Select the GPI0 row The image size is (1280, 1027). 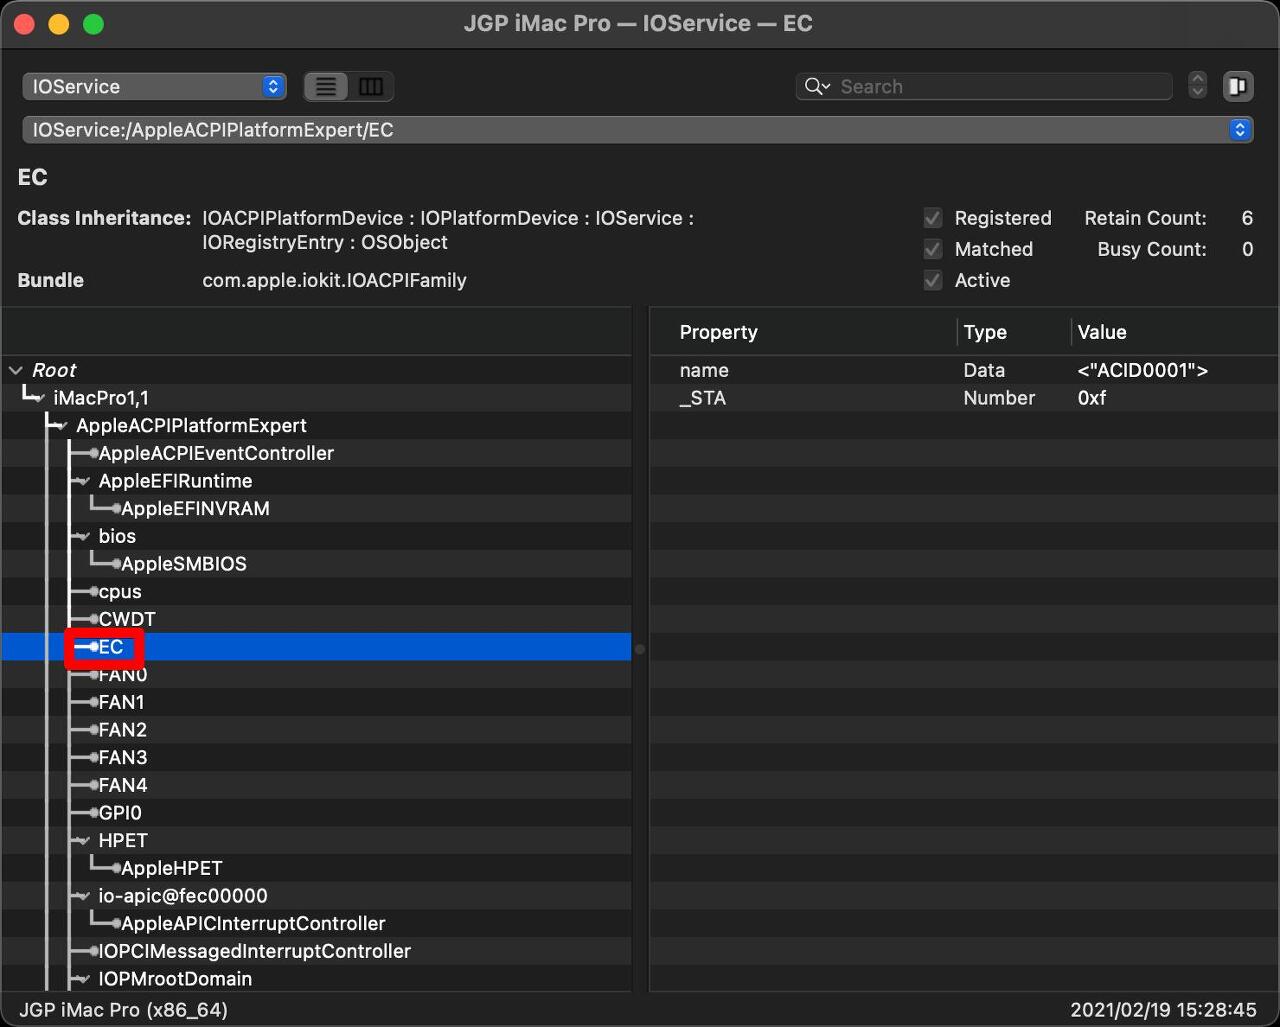(x=316, y=813)
